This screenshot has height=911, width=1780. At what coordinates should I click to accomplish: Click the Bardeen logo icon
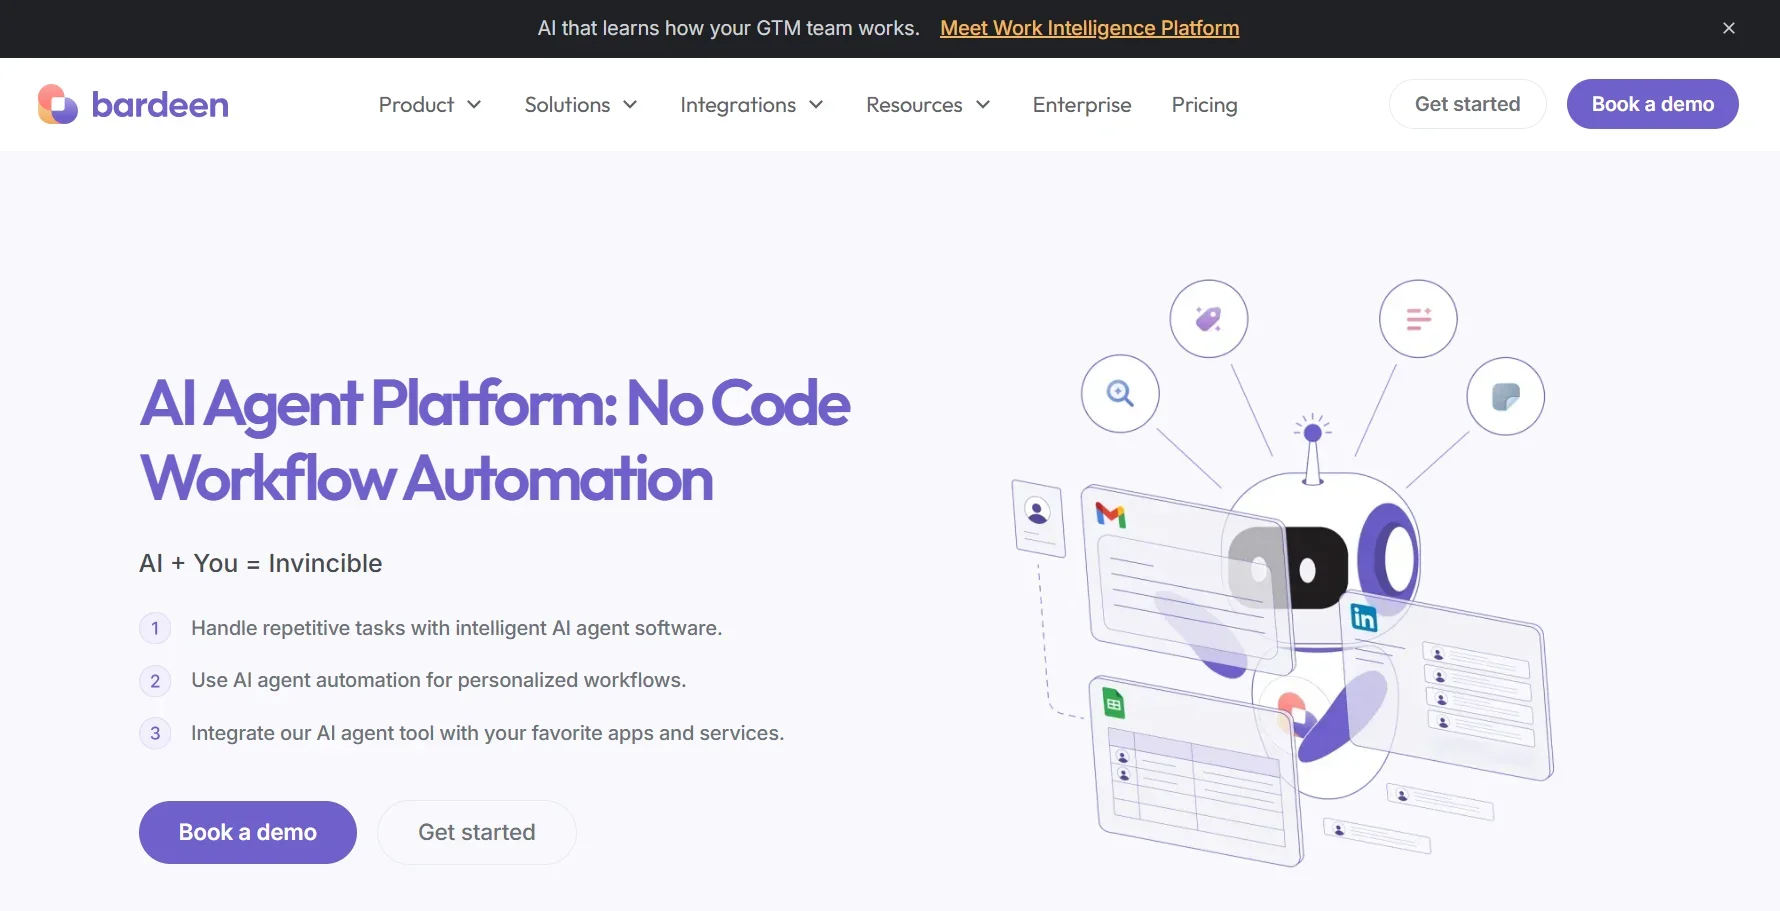click(x=58, y=104)
